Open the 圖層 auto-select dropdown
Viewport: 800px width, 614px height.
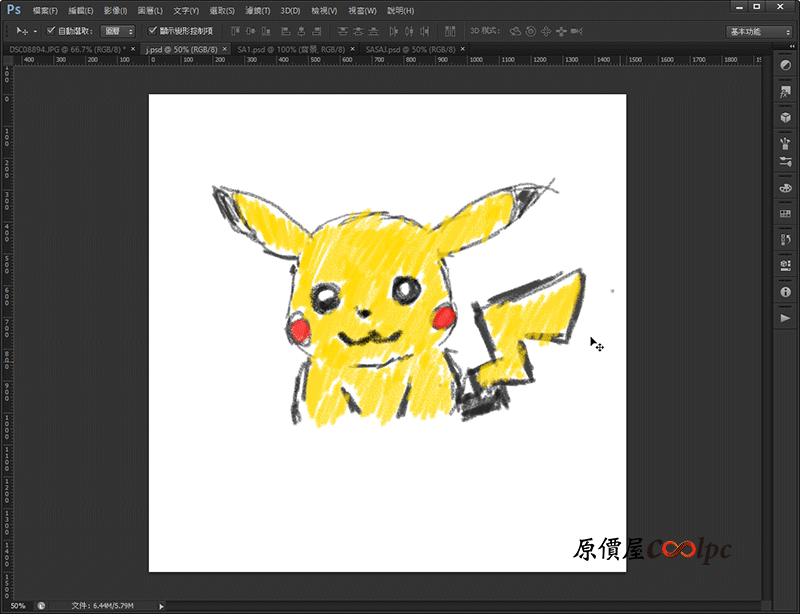[x=118, y=31]
